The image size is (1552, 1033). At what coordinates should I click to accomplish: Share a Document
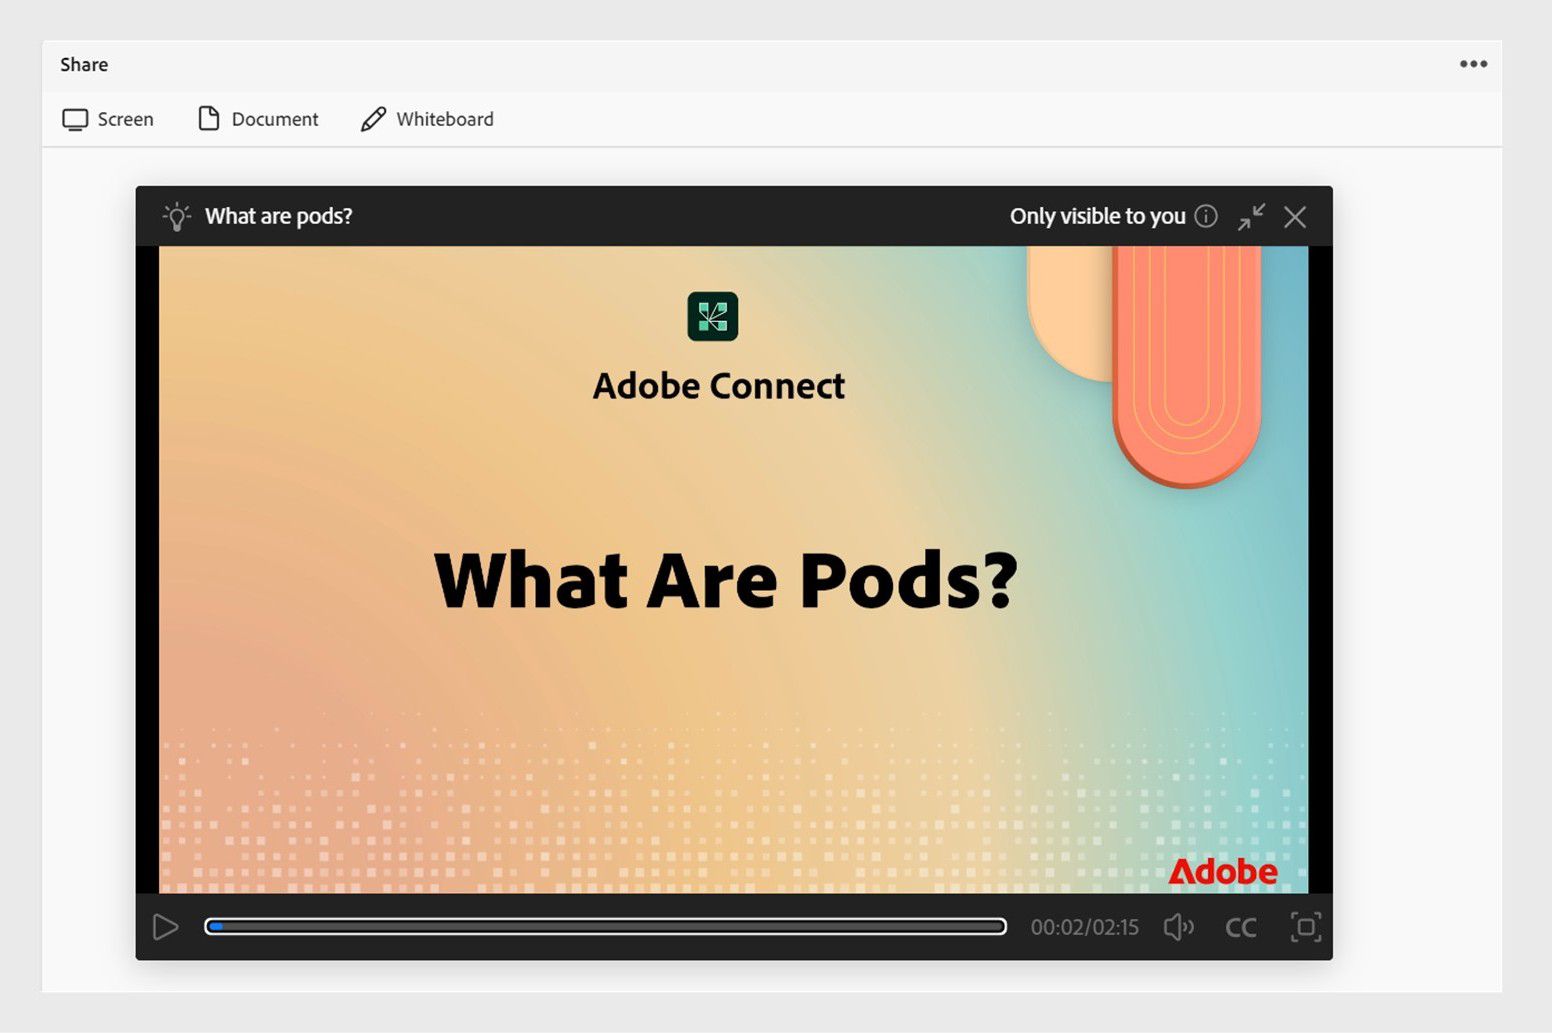pos(258,119)
